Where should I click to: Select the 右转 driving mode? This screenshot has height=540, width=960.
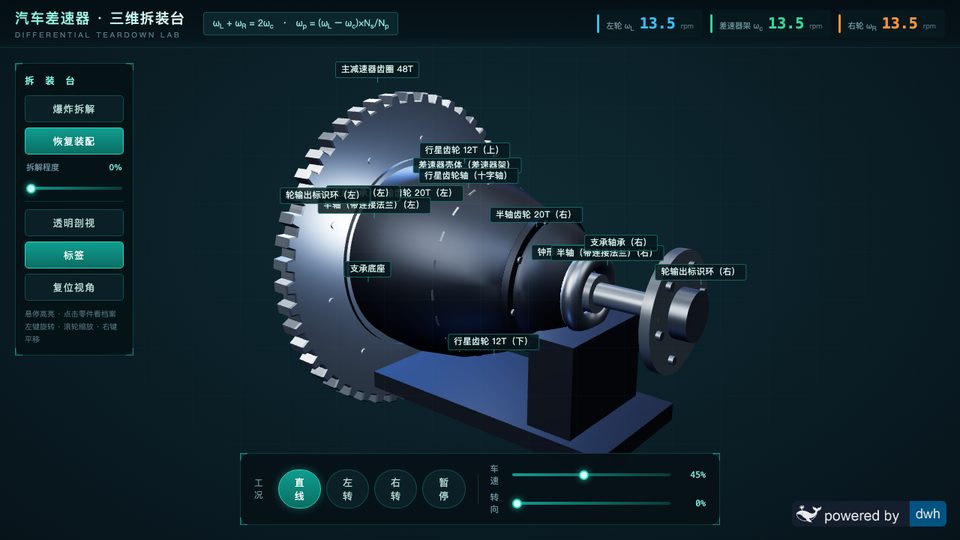tap(396, 489)
